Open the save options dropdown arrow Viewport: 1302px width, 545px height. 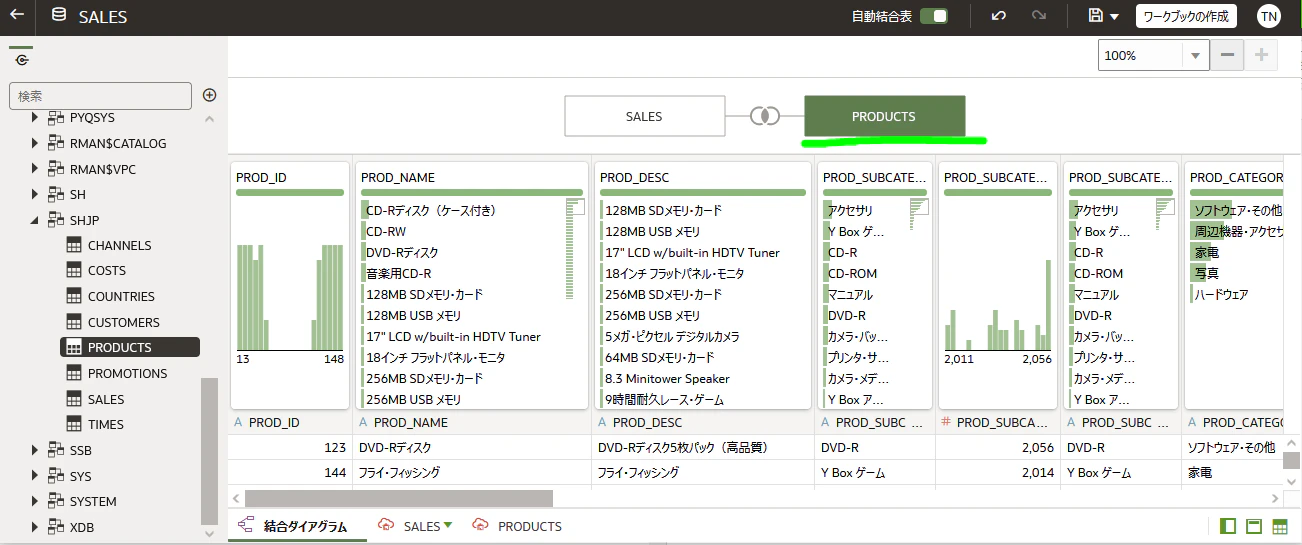(x=1113, y=16)
